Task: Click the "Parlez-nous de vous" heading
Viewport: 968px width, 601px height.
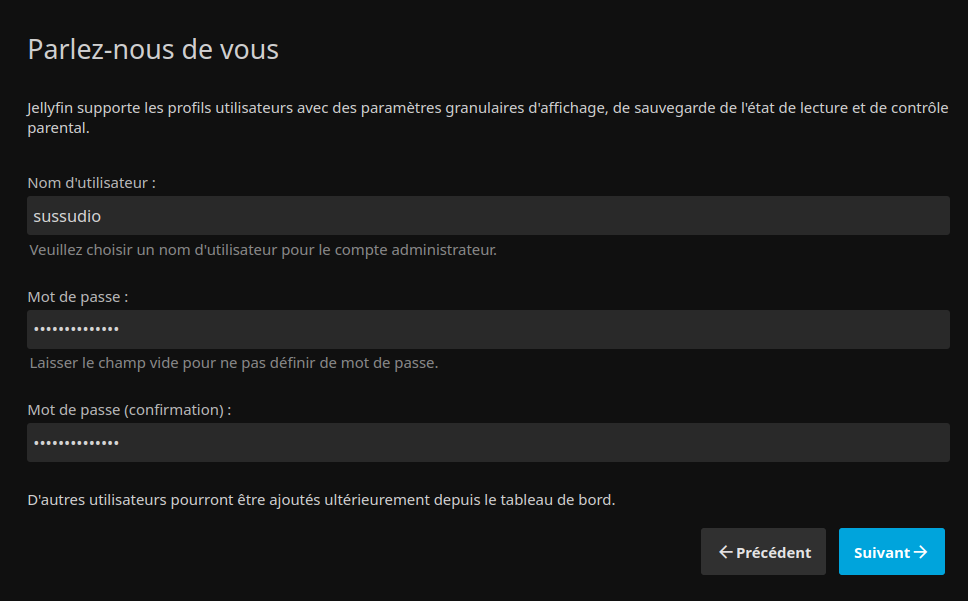Action: [x=153, y=49]
